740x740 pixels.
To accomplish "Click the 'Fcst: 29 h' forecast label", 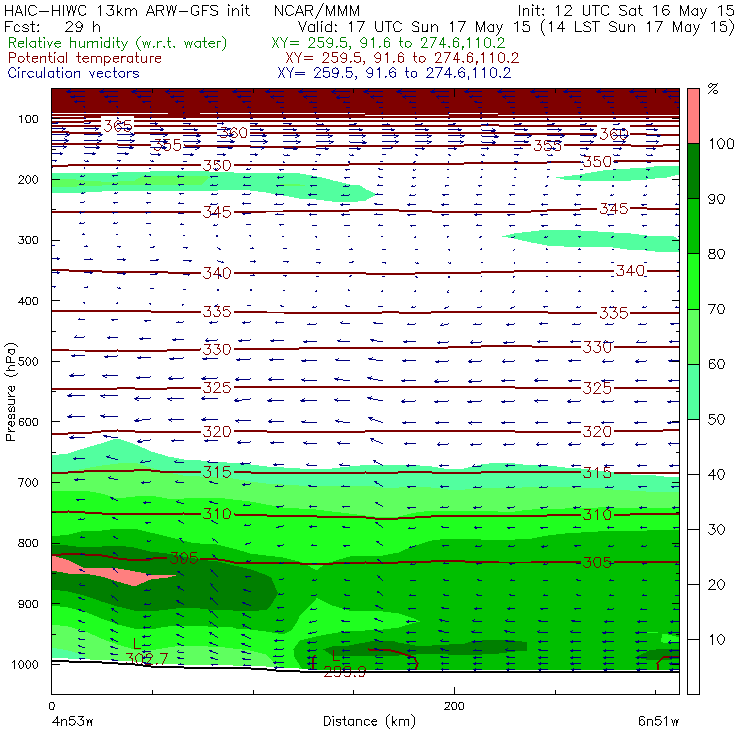I will (52, 26).
